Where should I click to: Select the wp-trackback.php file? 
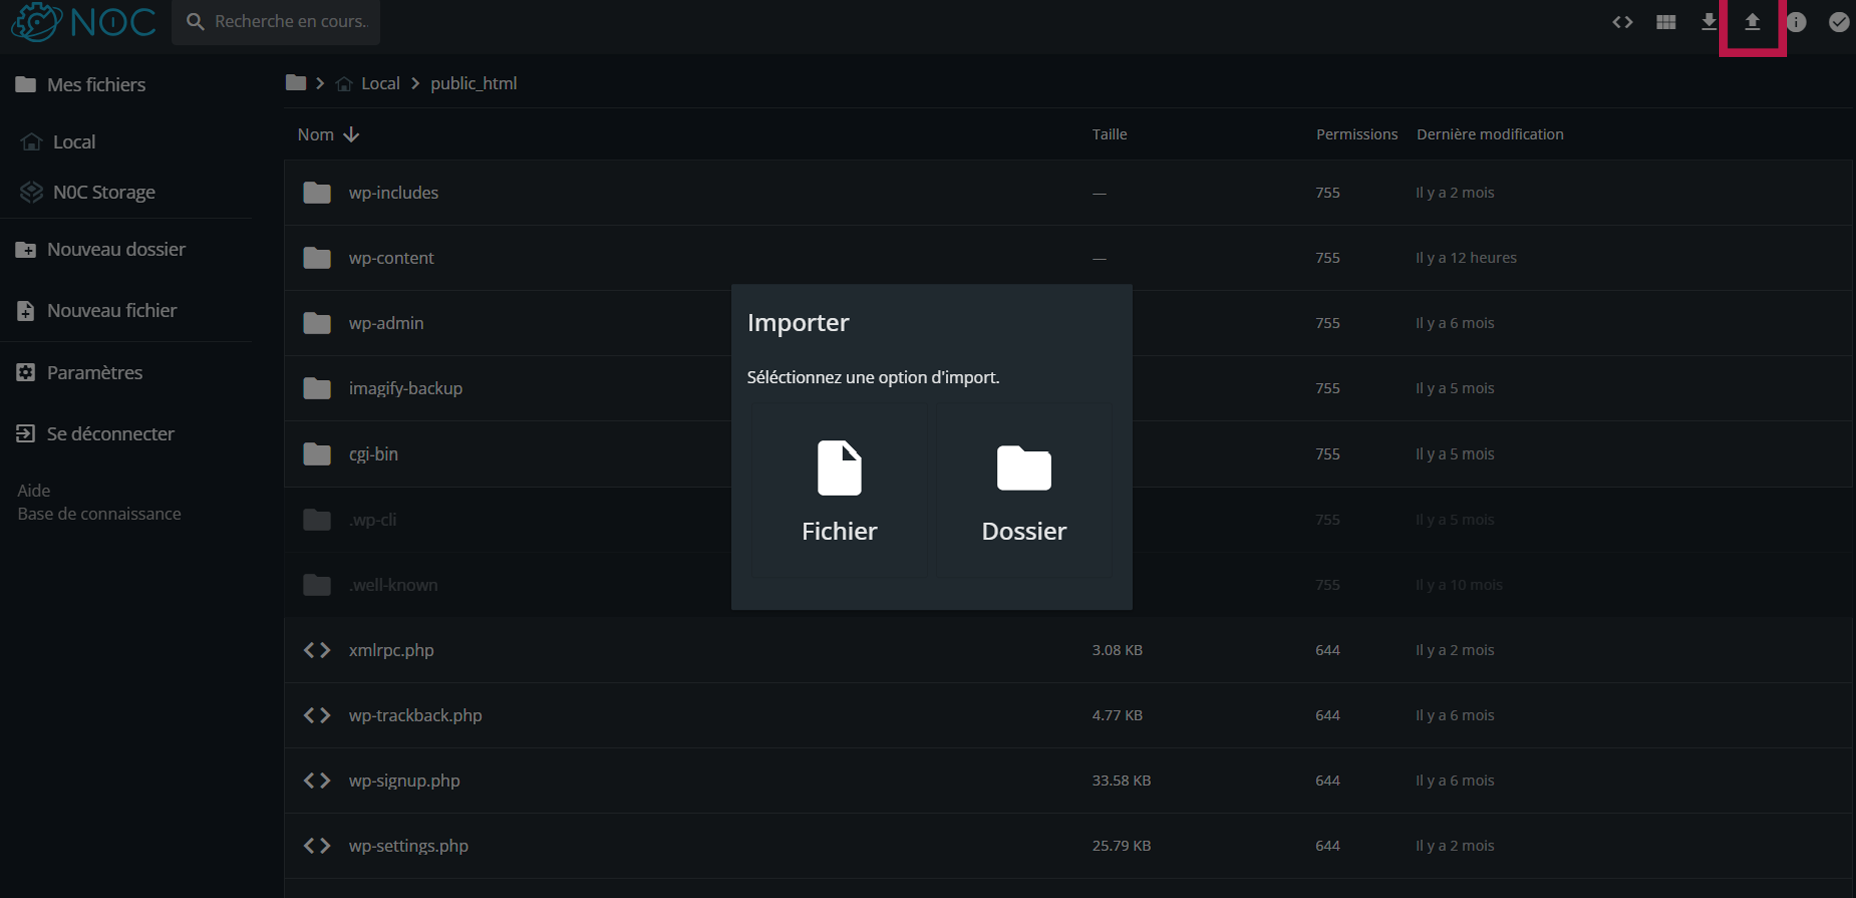point(1068,715)
